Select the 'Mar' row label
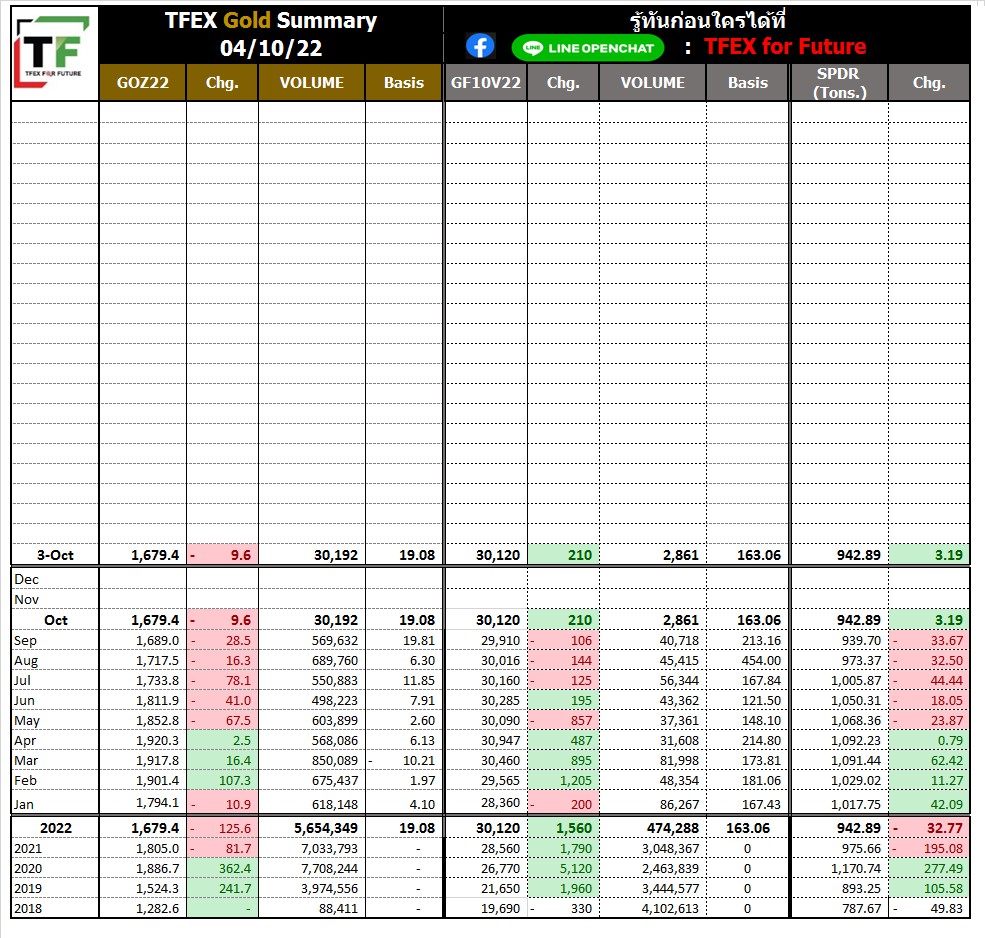Image resolution: width=985 pixels, height=938 pixels. [26, 761]
